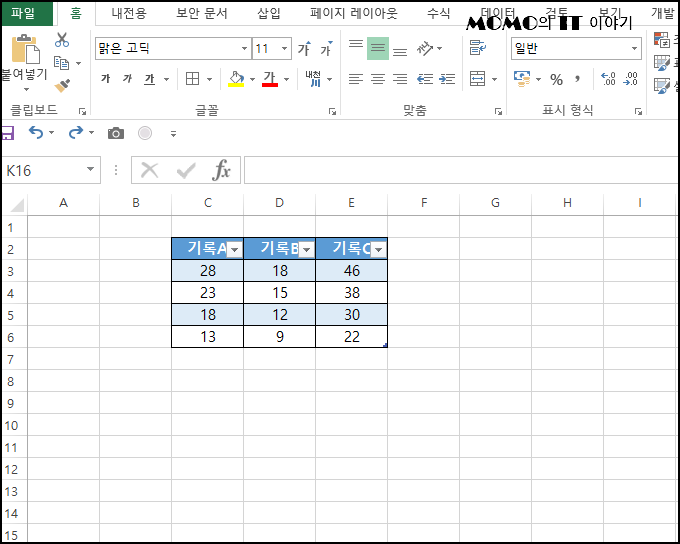Click merge and center icon
The height and width of the screenshot is (544, 680).
click(477, 79)
